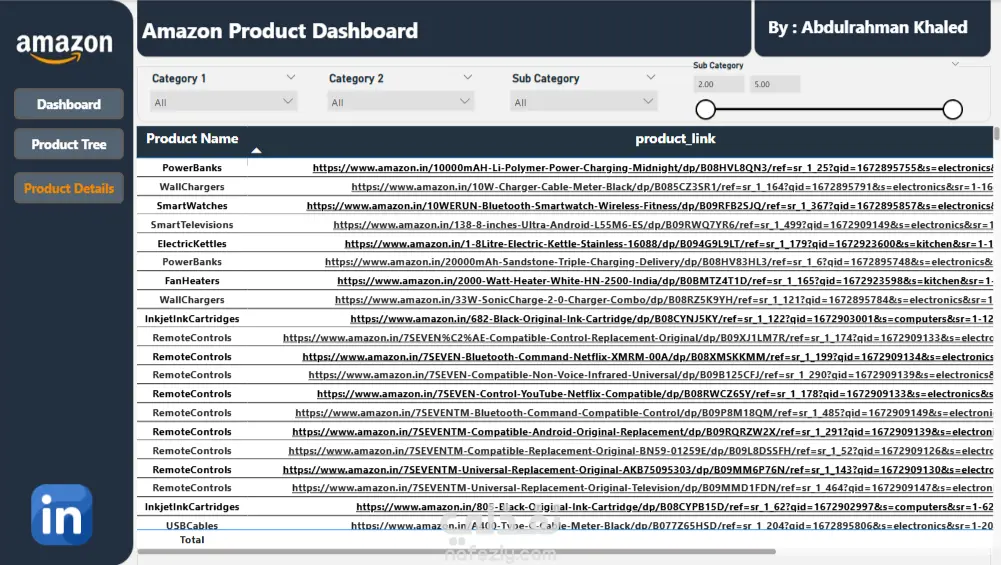This screenshot has height=565, width=1001.
Task: Open the 138-8-inches-Ultra-Android link
Action: click(663, 225)
